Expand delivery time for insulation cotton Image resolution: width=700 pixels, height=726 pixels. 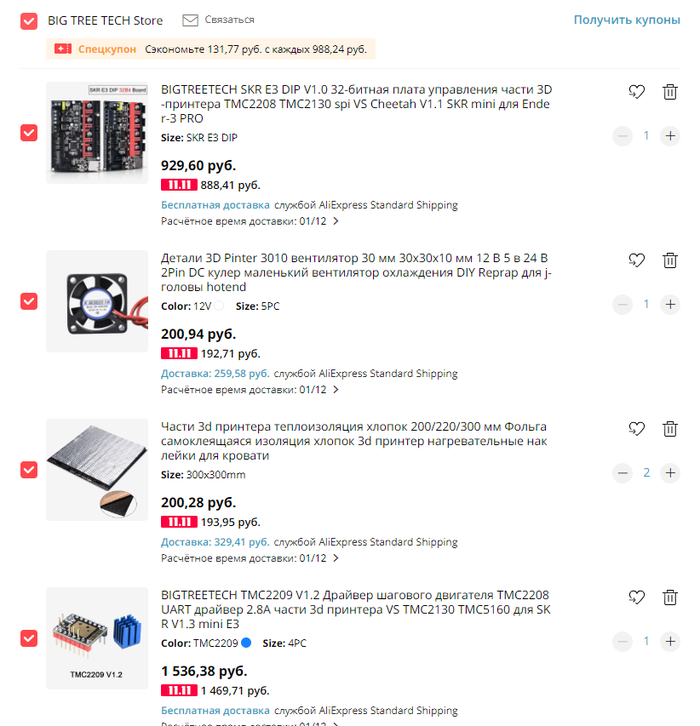pyautogui.click(x=336, y=558)
